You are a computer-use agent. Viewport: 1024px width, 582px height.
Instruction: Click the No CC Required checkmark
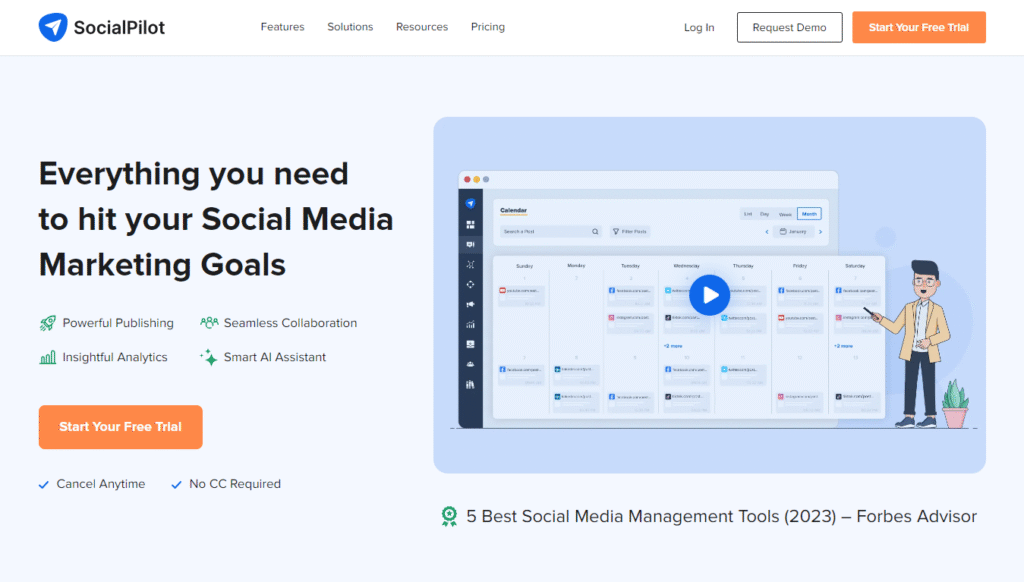(176, 485)
